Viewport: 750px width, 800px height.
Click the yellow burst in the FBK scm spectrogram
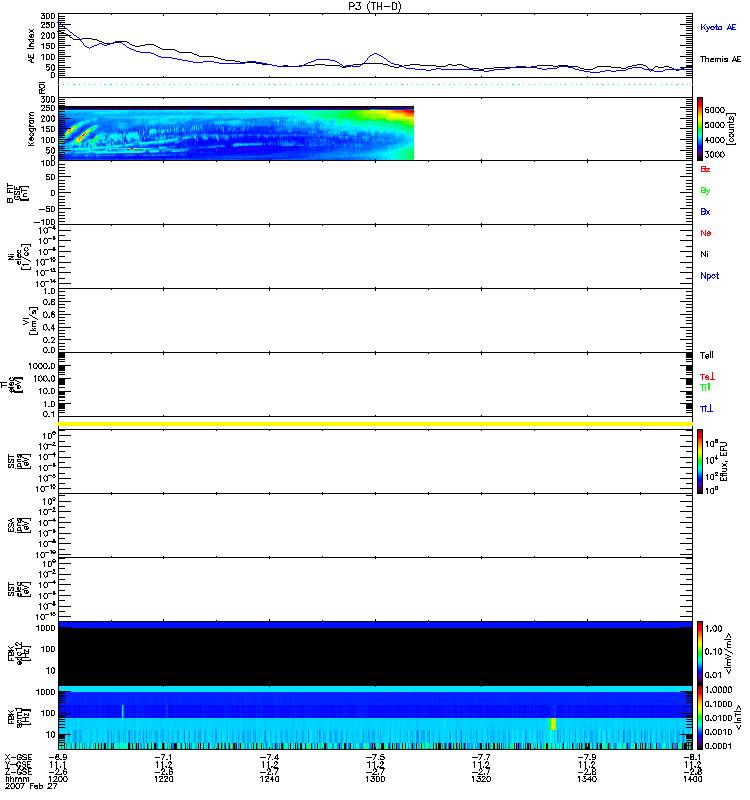553,724
